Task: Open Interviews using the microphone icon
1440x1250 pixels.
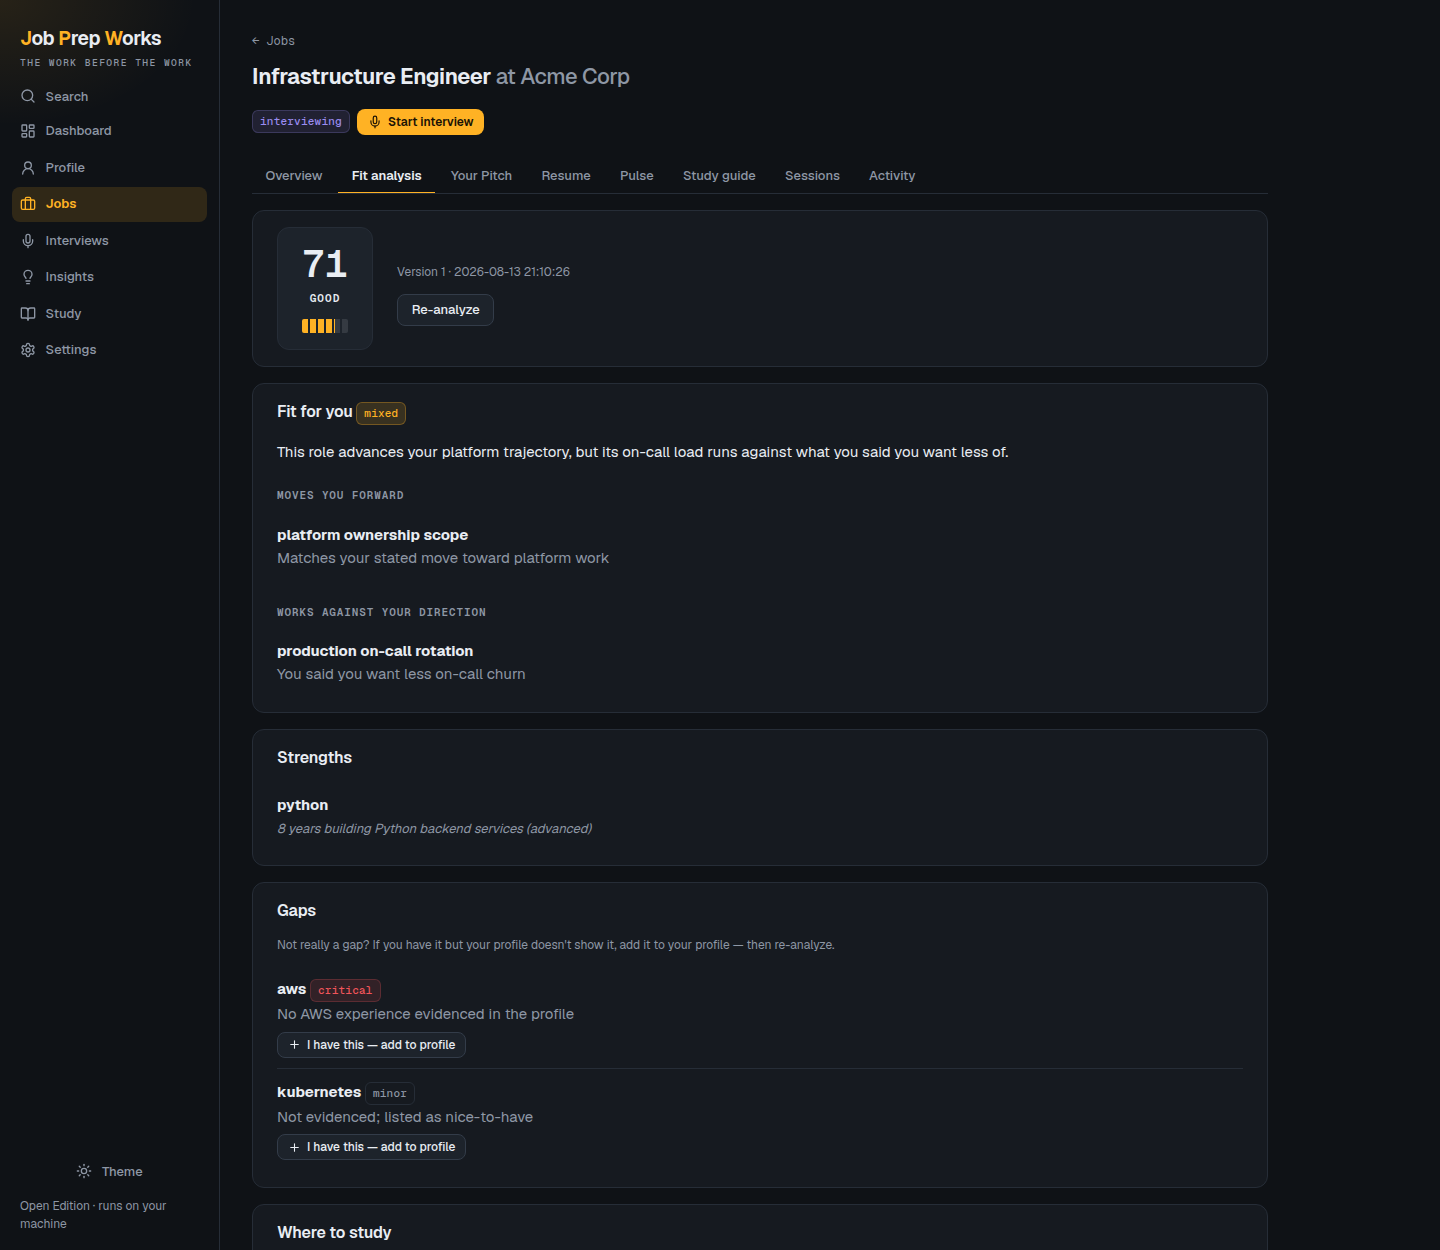Action: [28, 241]
